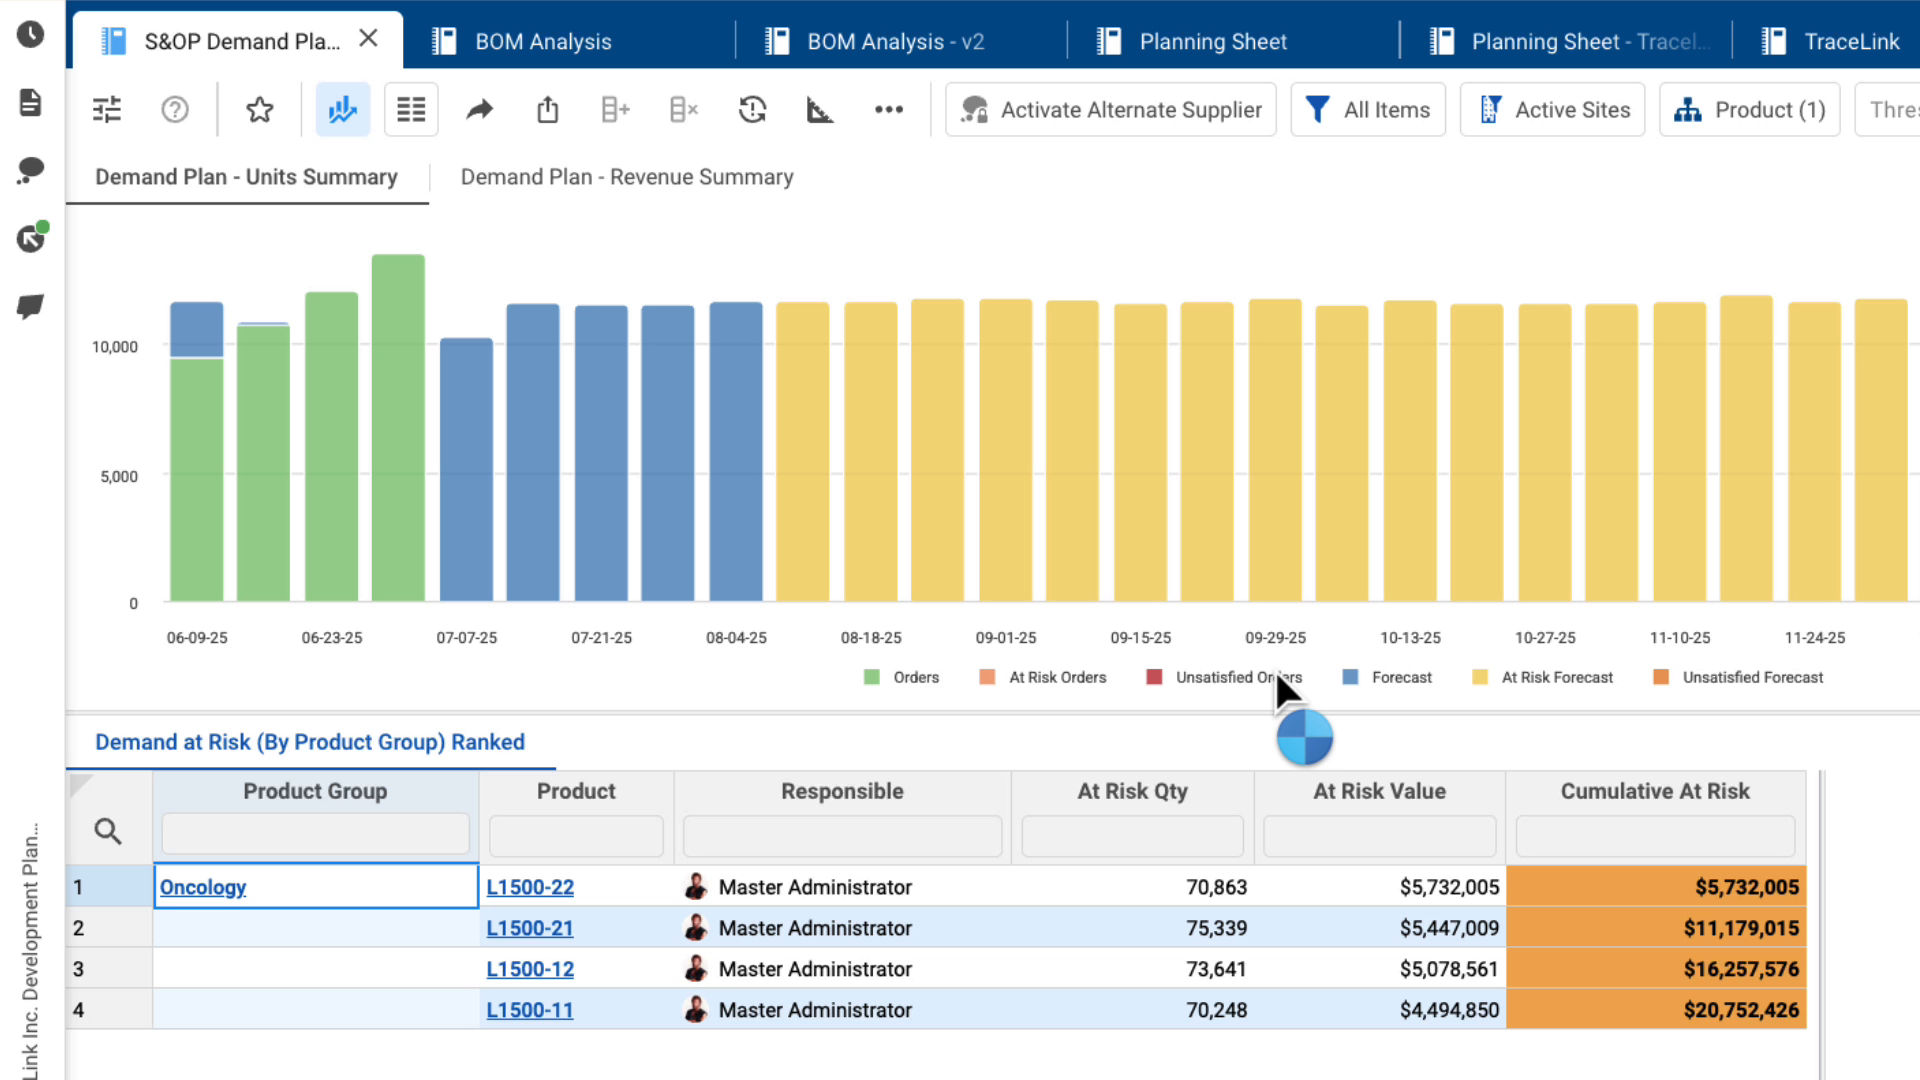Click the export upload icon

click(547, 109)
